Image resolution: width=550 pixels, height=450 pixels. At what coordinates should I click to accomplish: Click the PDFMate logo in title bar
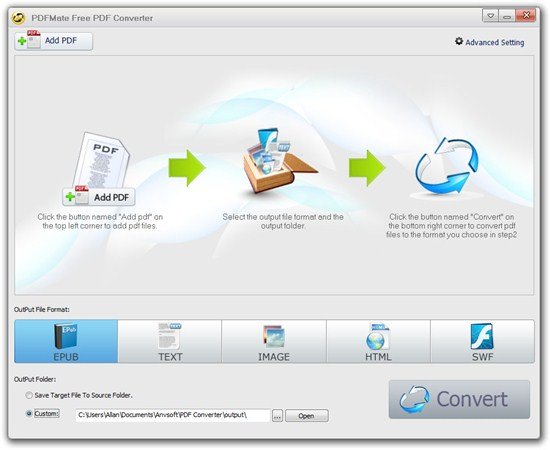coord(18,18)
